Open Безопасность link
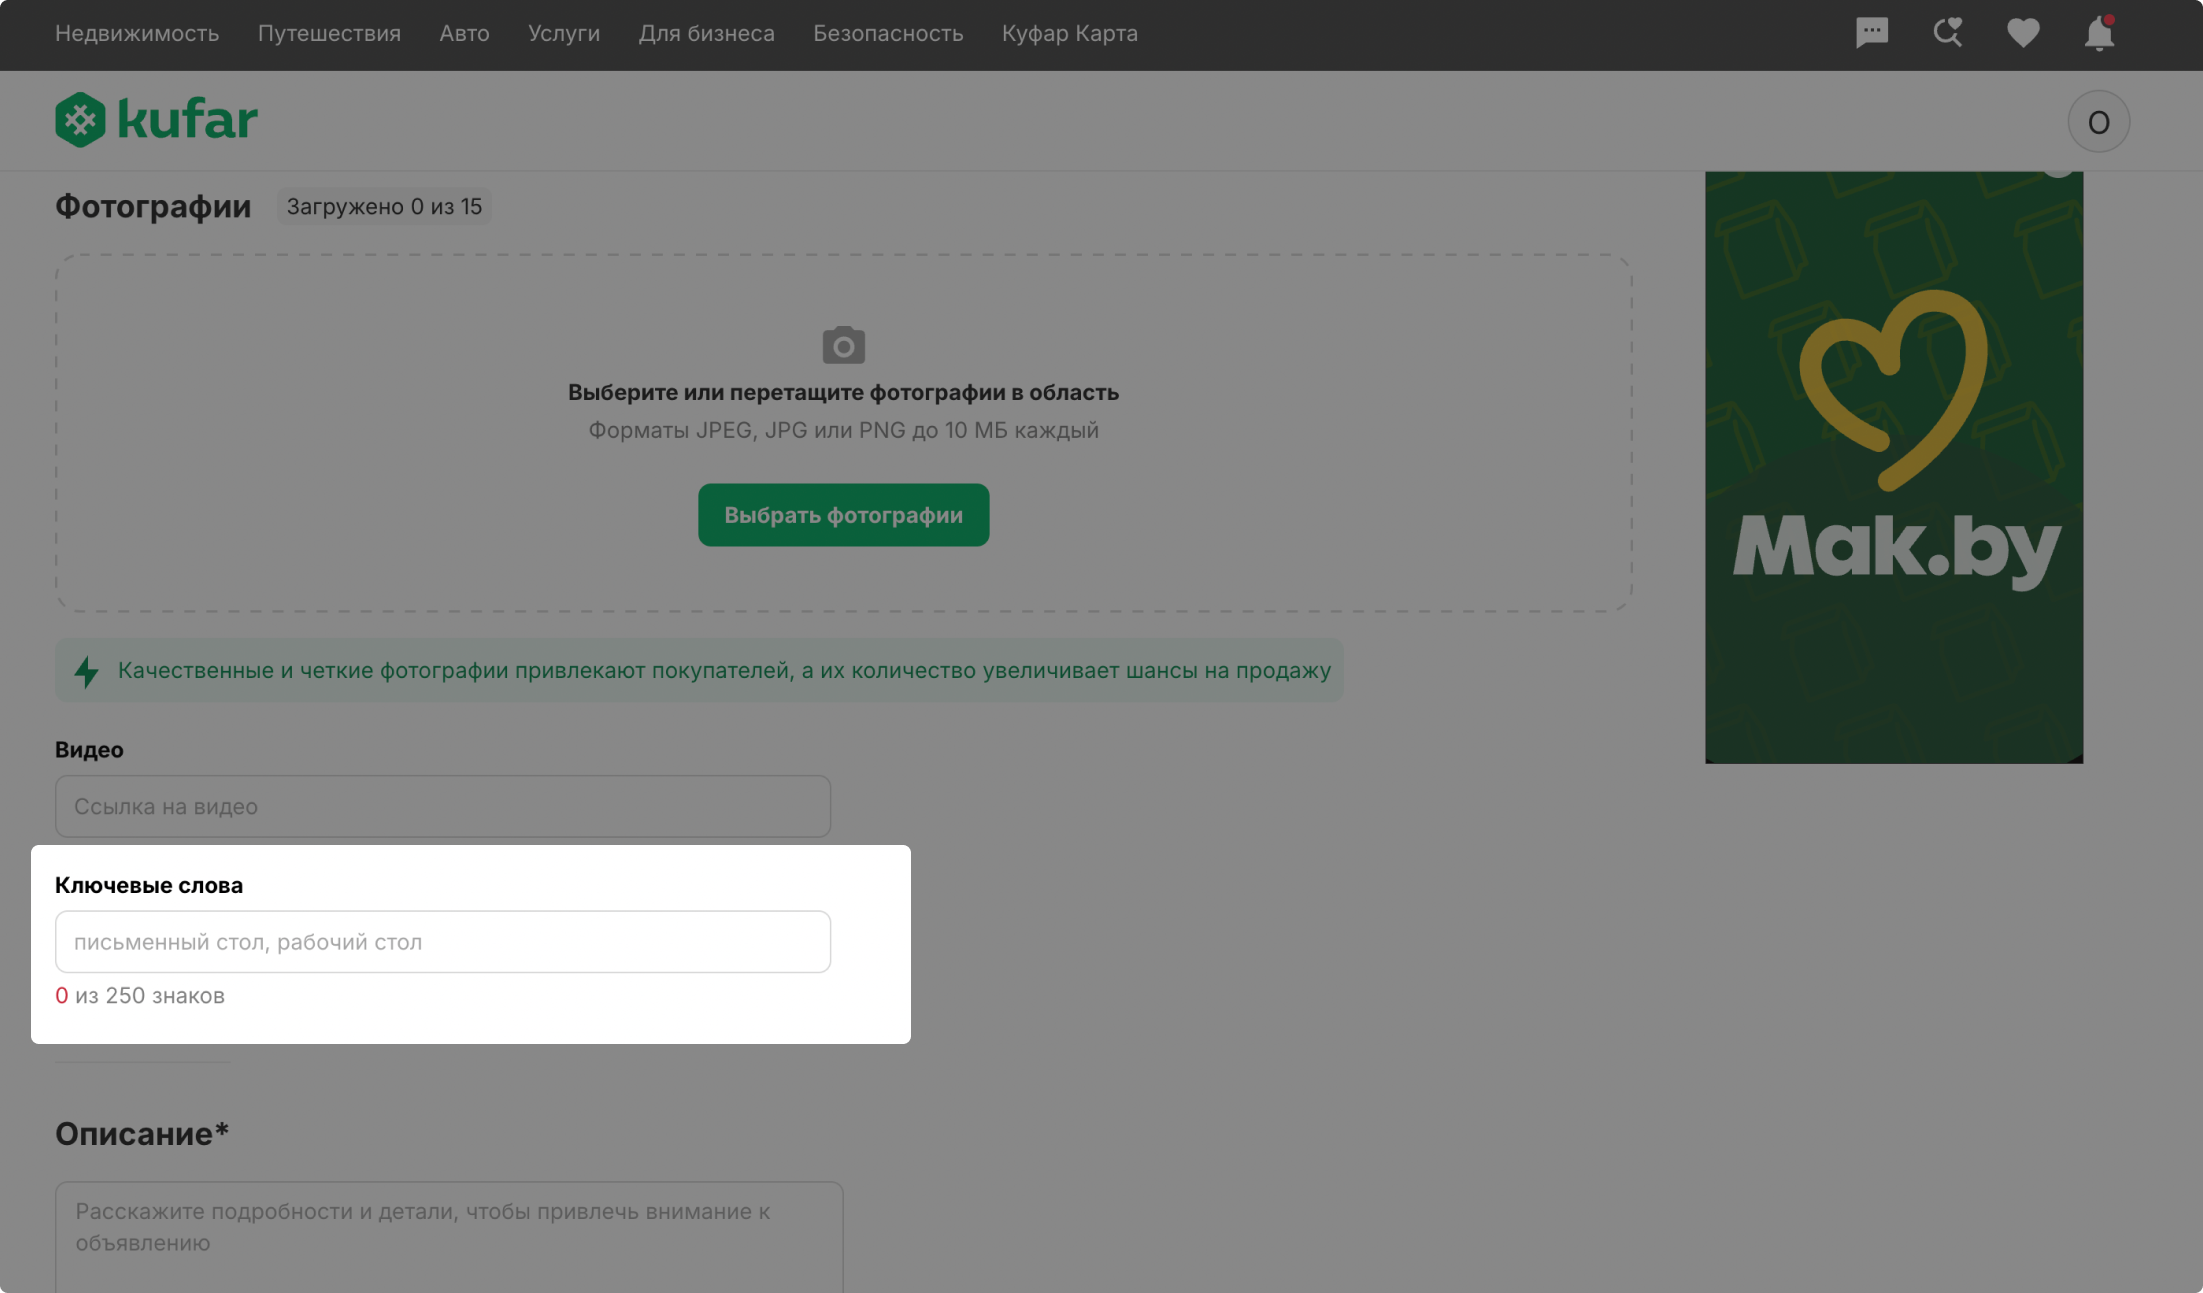This screenshot has height=1293, width=2203. tap(888, 33)
